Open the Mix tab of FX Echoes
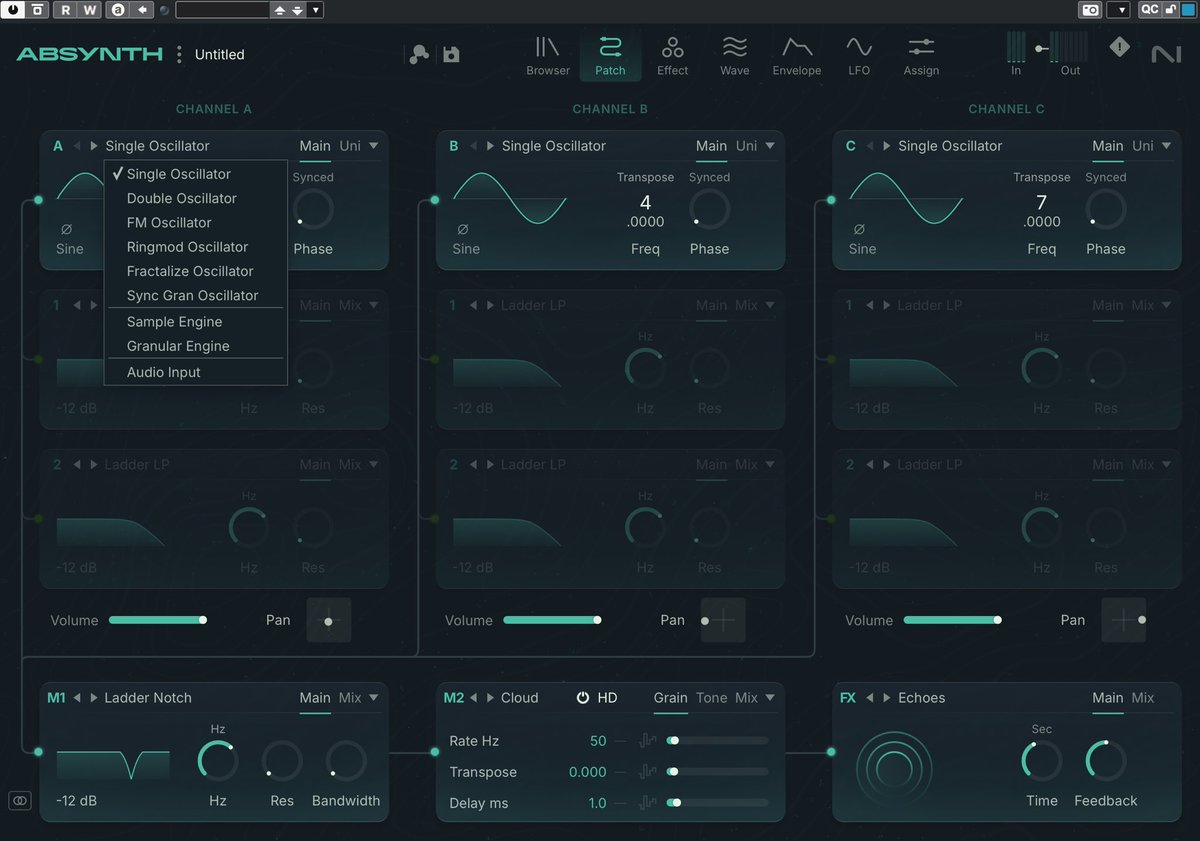The image size is (1200, 841). pyautogui.click(x=1143, y=698)
